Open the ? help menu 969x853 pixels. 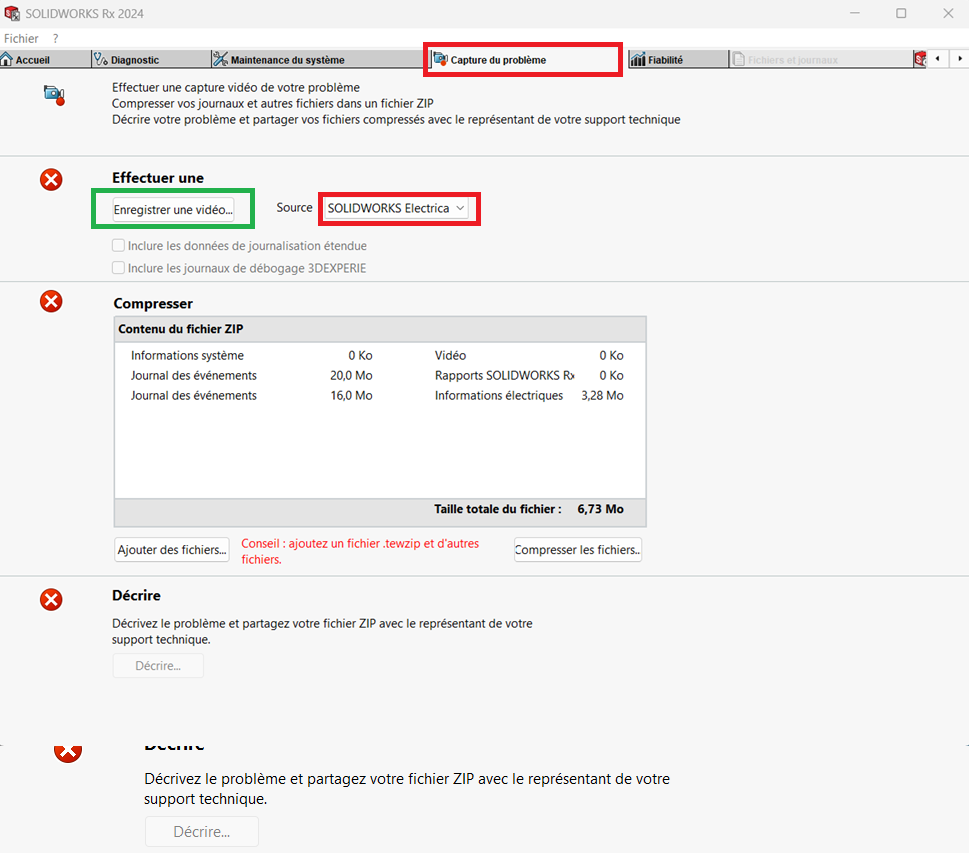click(56, 38)
